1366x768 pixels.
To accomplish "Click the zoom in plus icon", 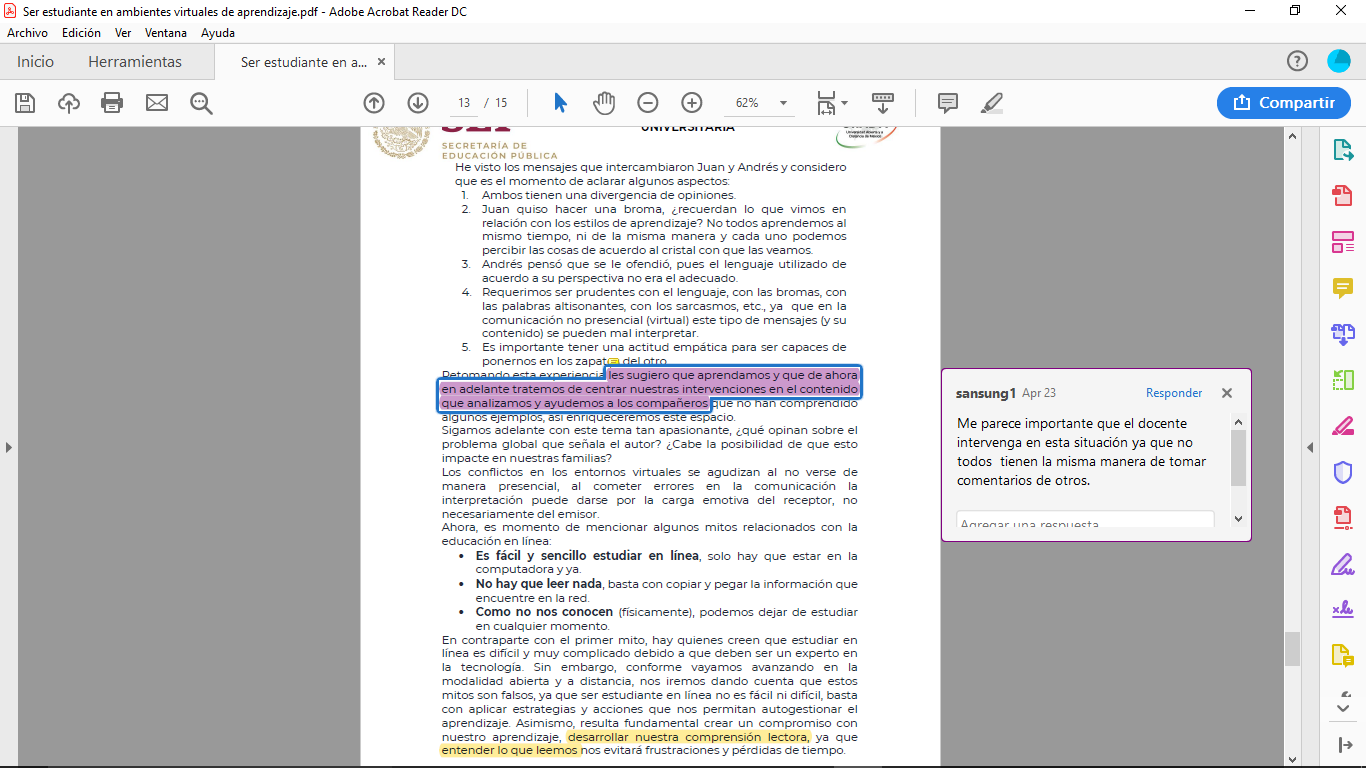I will (x=692, y=103).
